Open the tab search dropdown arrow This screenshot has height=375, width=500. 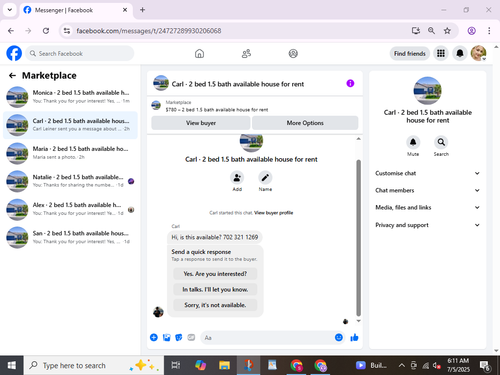(10, 10)
